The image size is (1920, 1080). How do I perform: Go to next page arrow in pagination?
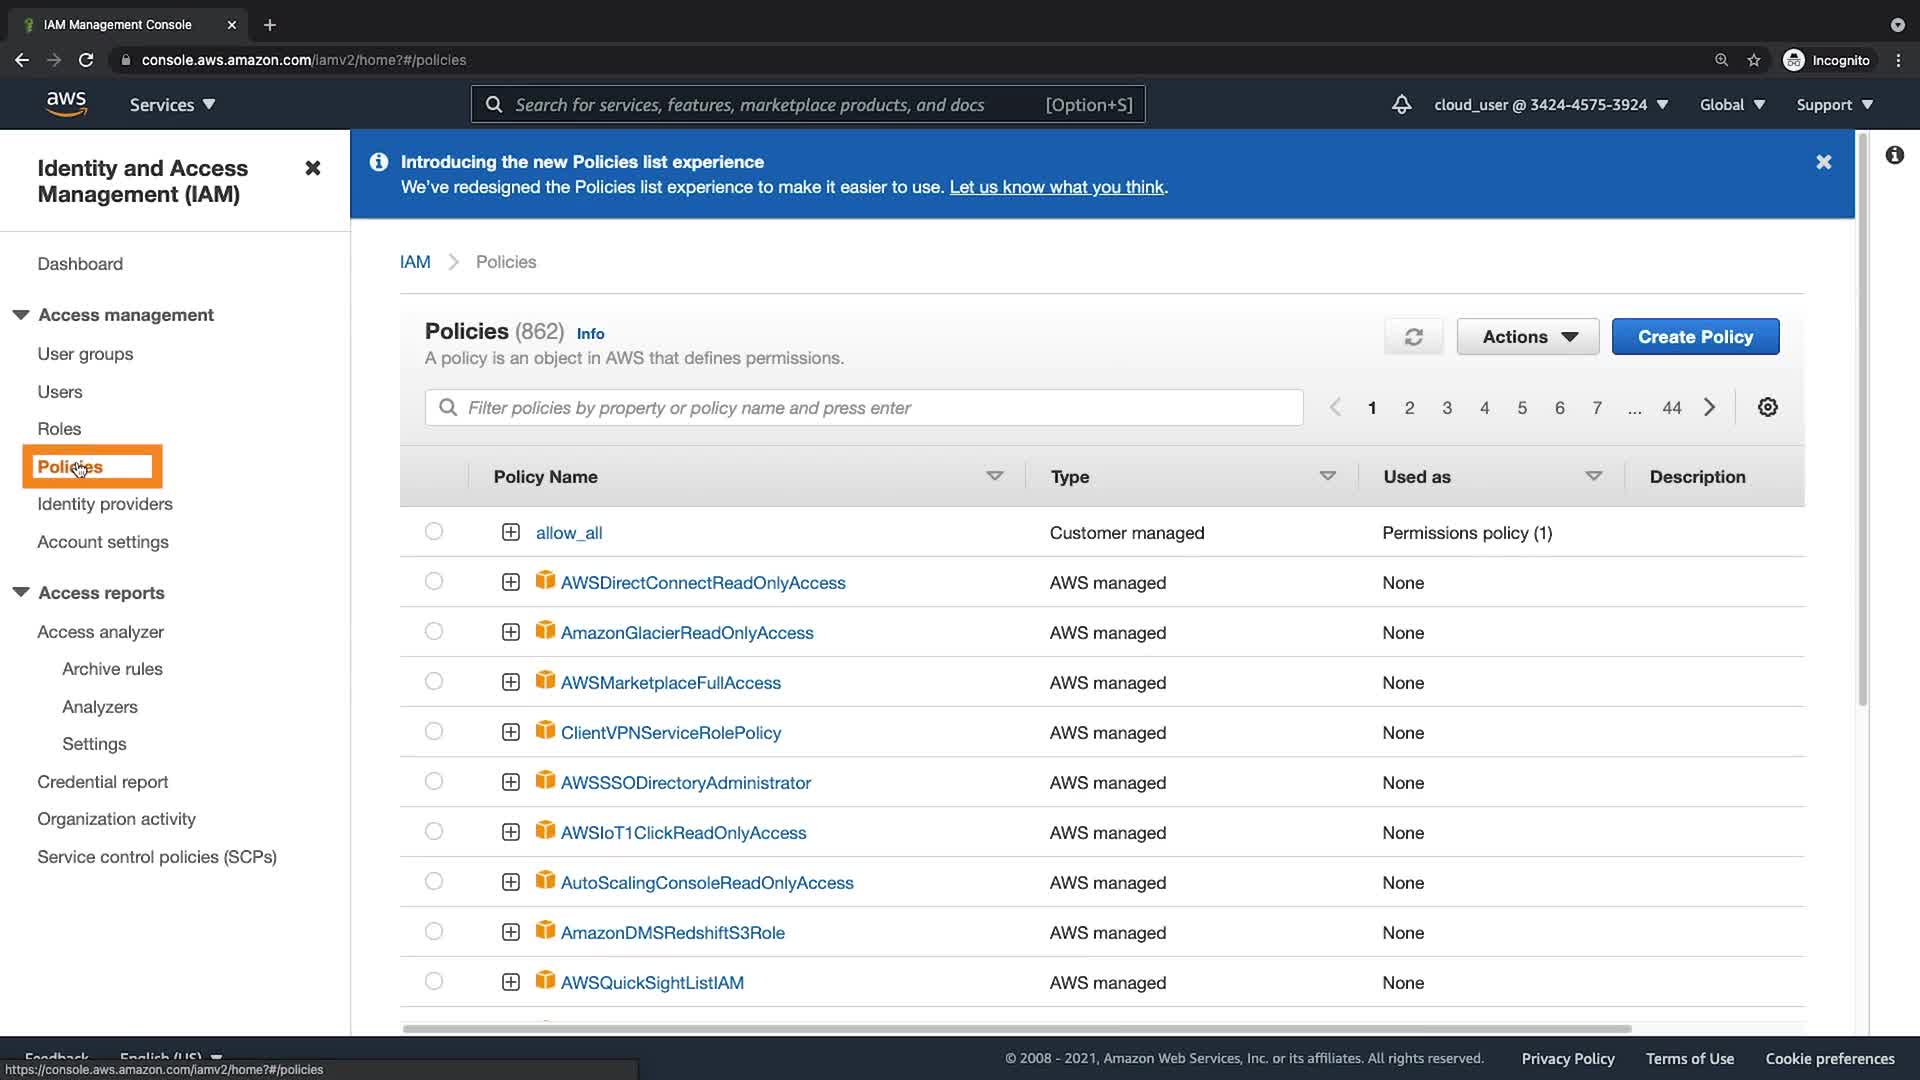coord(1709,407)
